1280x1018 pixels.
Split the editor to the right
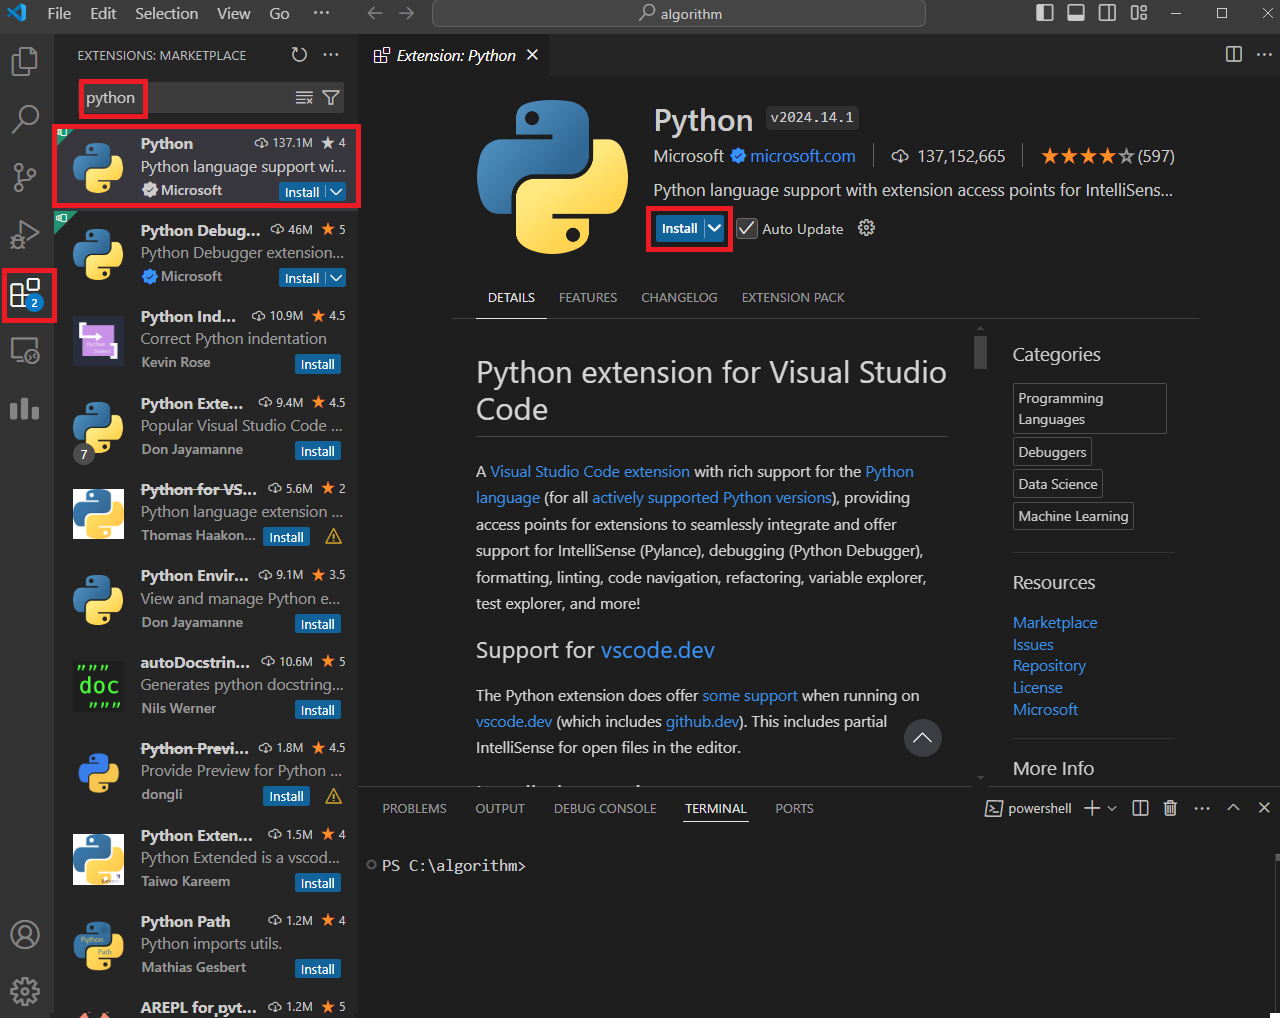tap(1234, 54)
